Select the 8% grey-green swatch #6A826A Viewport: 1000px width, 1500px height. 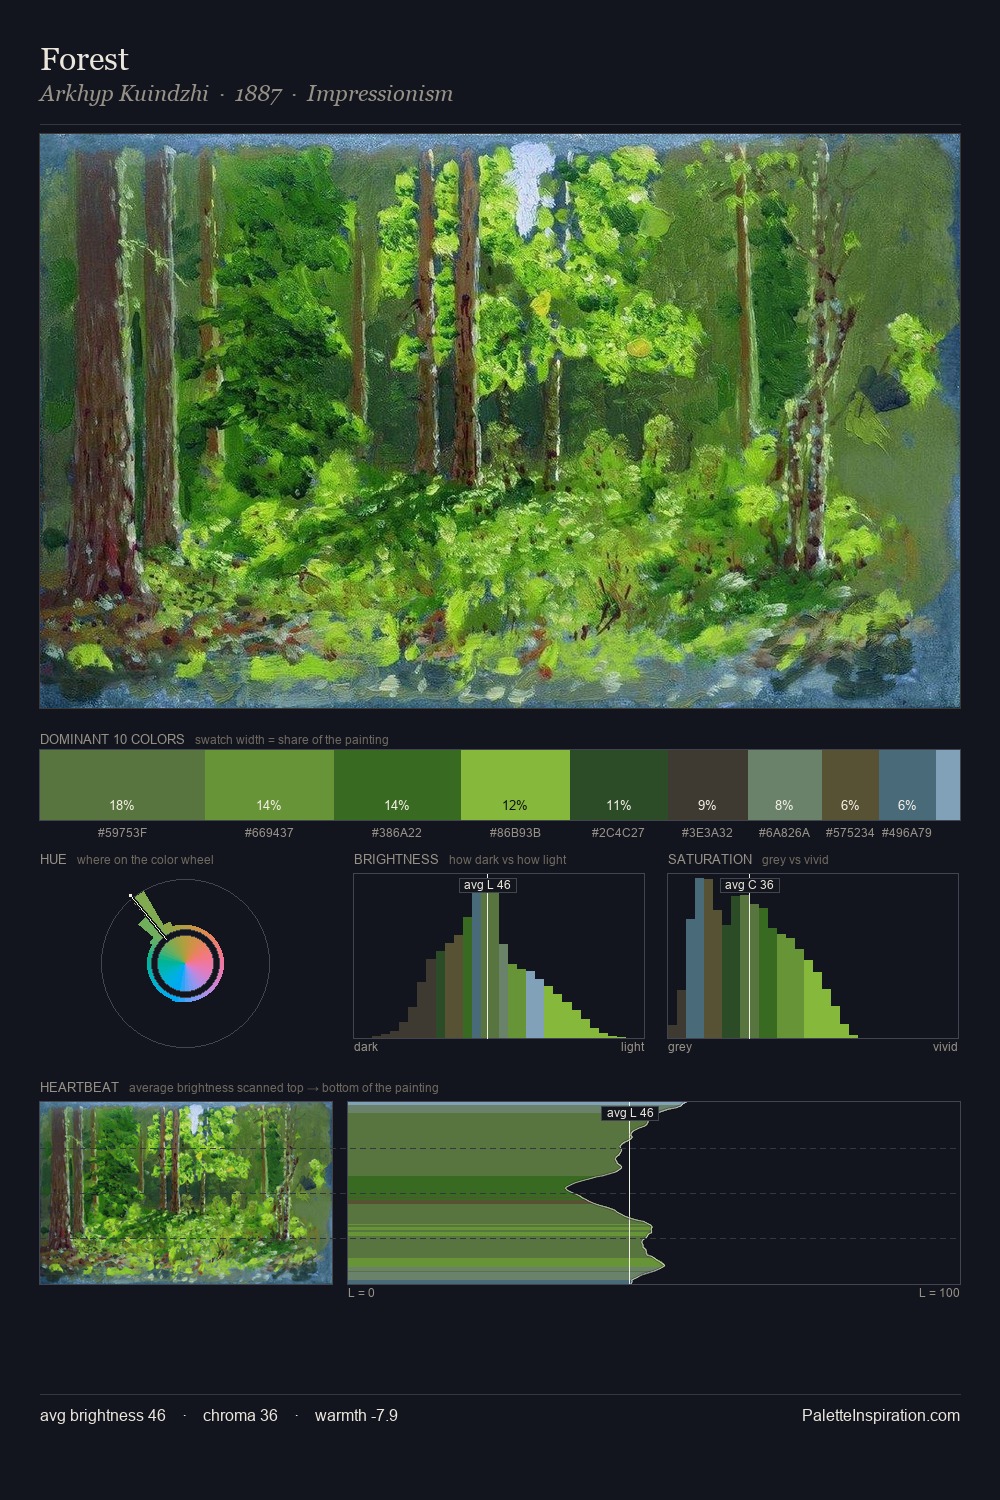tap(785, 785)
